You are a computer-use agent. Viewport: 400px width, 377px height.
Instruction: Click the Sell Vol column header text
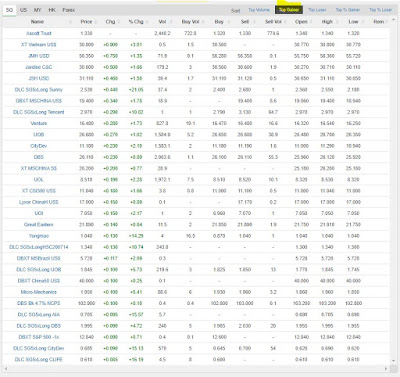273,22
